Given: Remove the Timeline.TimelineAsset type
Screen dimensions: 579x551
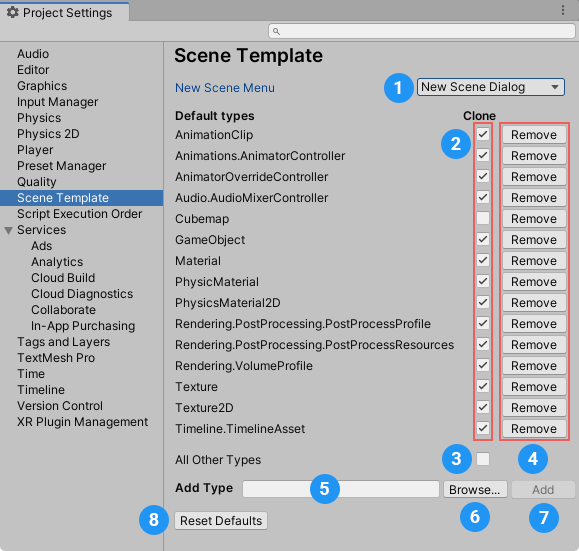Looking at the screenshot, I should pyautogui.click(x=534, y=429).
